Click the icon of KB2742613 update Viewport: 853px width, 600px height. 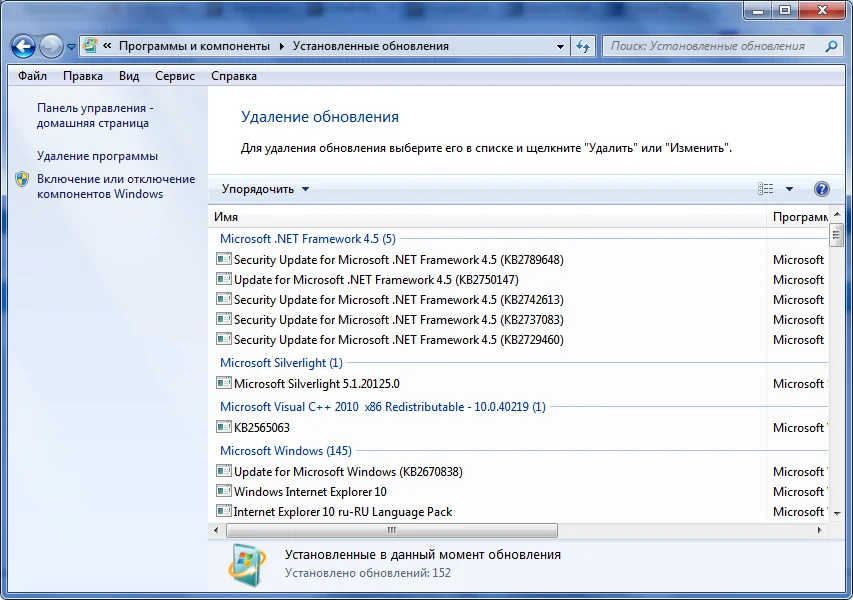(224, 299)
